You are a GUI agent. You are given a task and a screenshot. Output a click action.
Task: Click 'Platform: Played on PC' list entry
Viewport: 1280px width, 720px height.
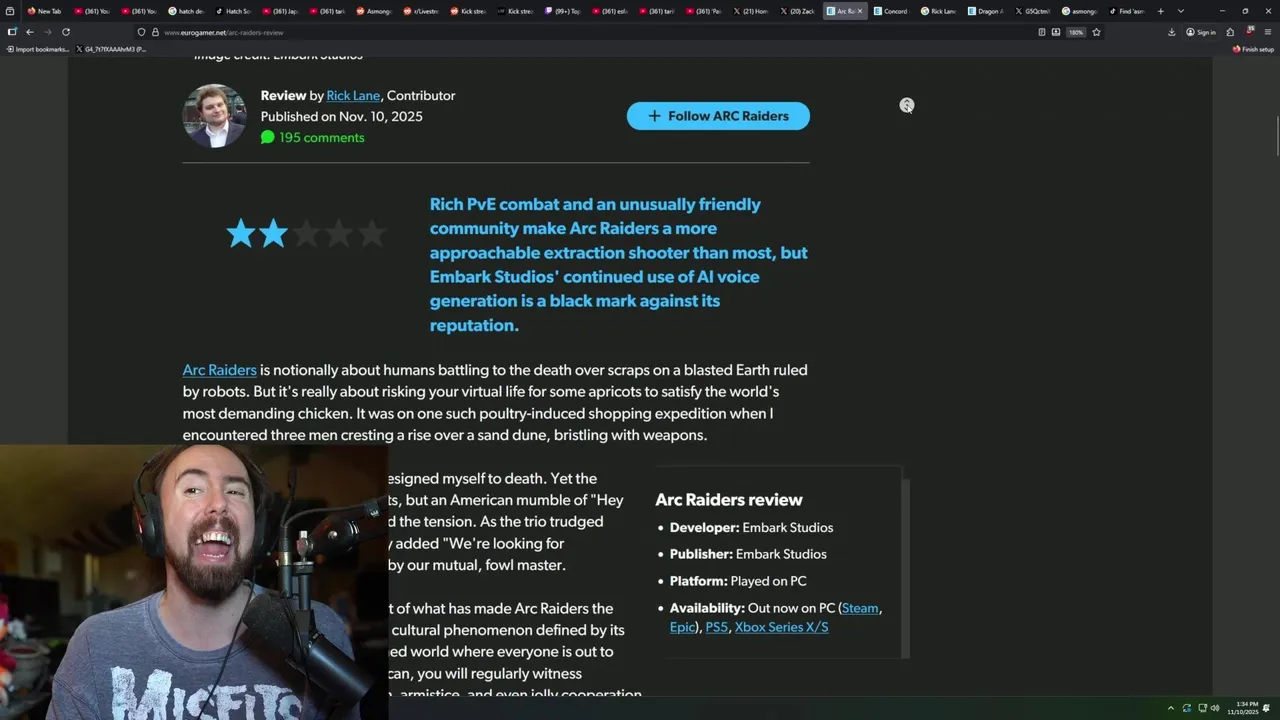coord(738,581)
